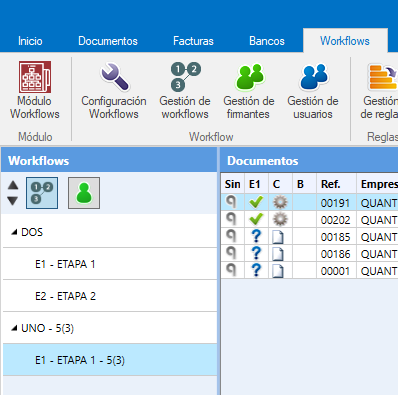This screenshot has width=398, height=395.
Task: Open Gestión de reglas ribbon icon
Action: point(383,77)
